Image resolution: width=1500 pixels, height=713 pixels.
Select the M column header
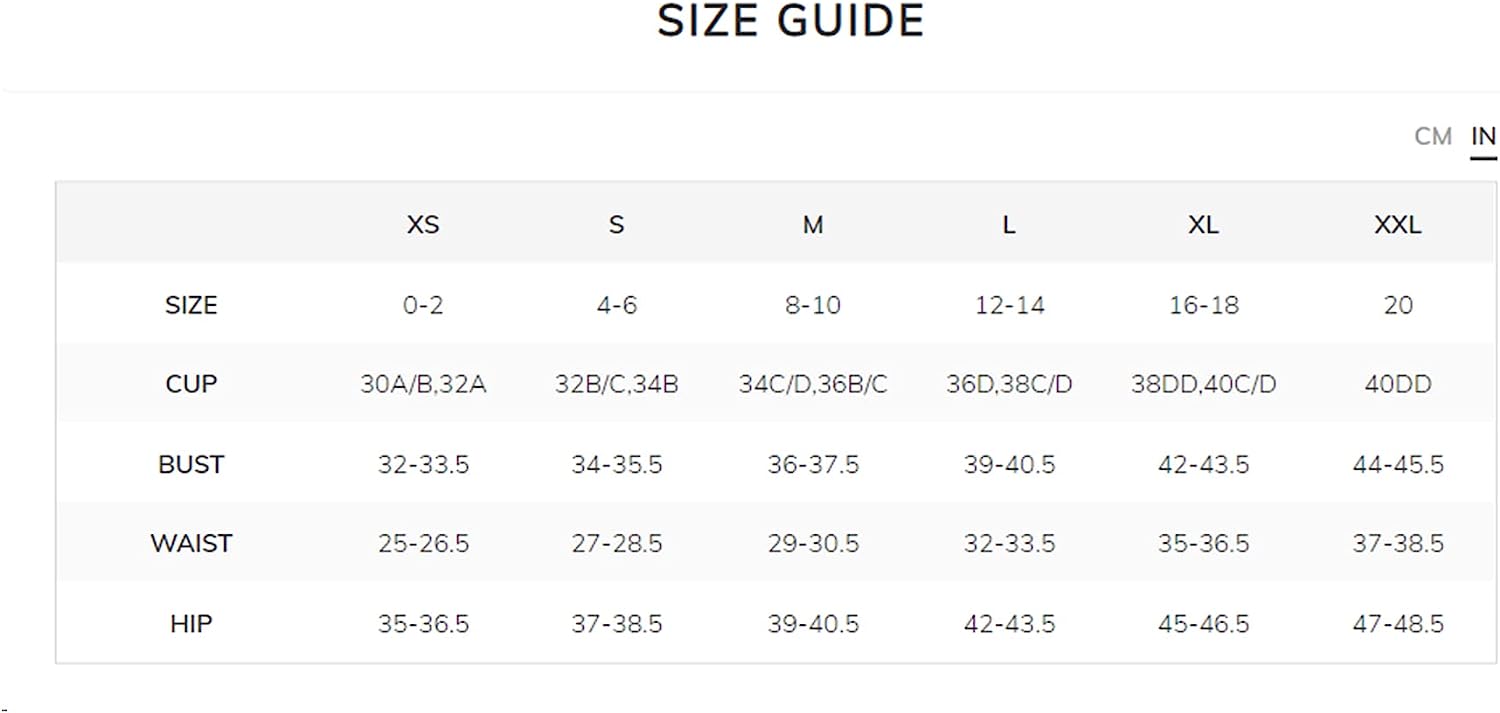[x=813, y=225]
